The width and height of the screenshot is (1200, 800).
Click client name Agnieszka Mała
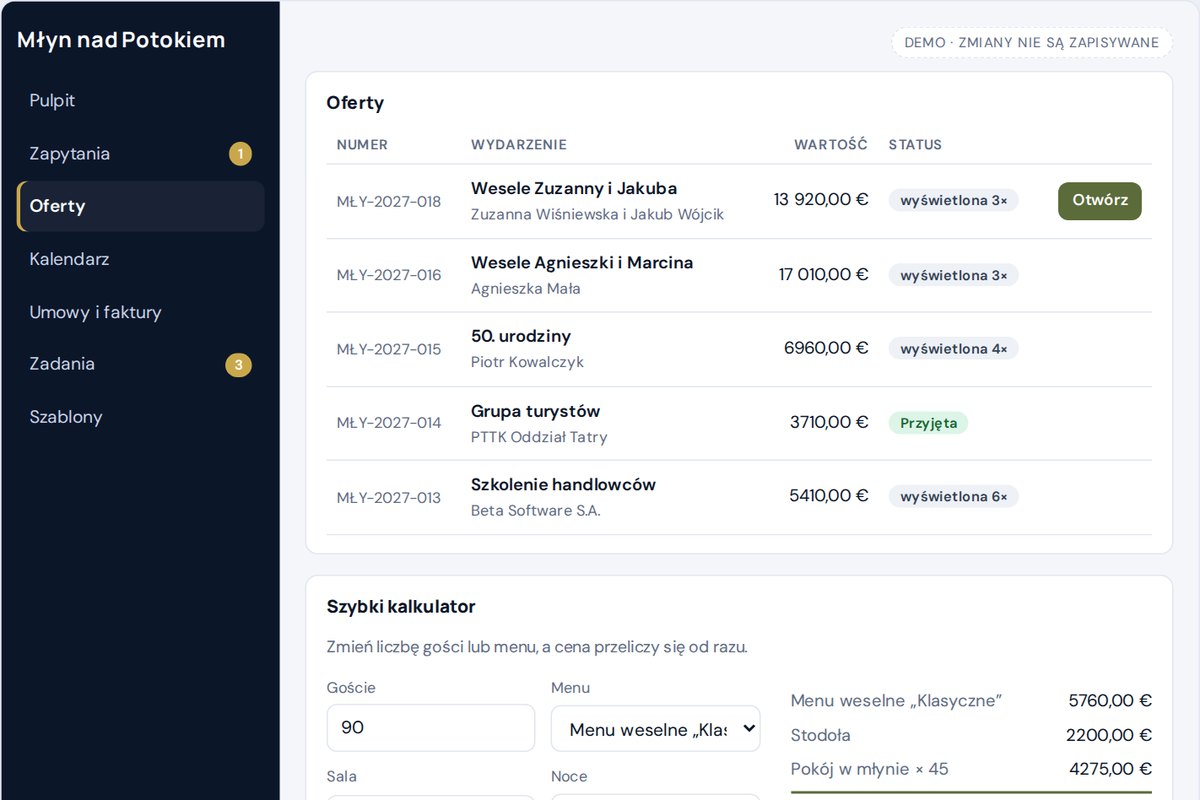[x=526, y=288]
